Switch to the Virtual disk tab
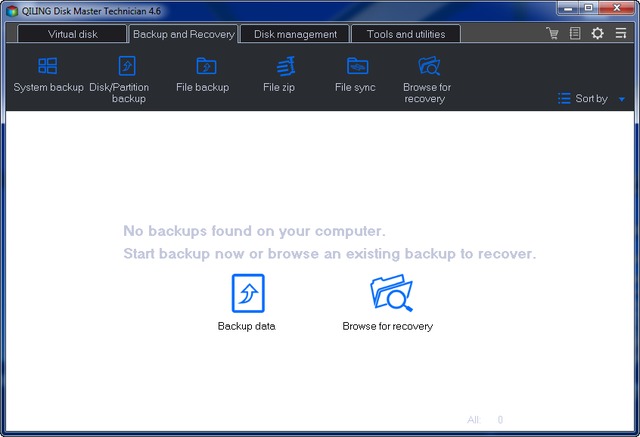 (72, 34)
